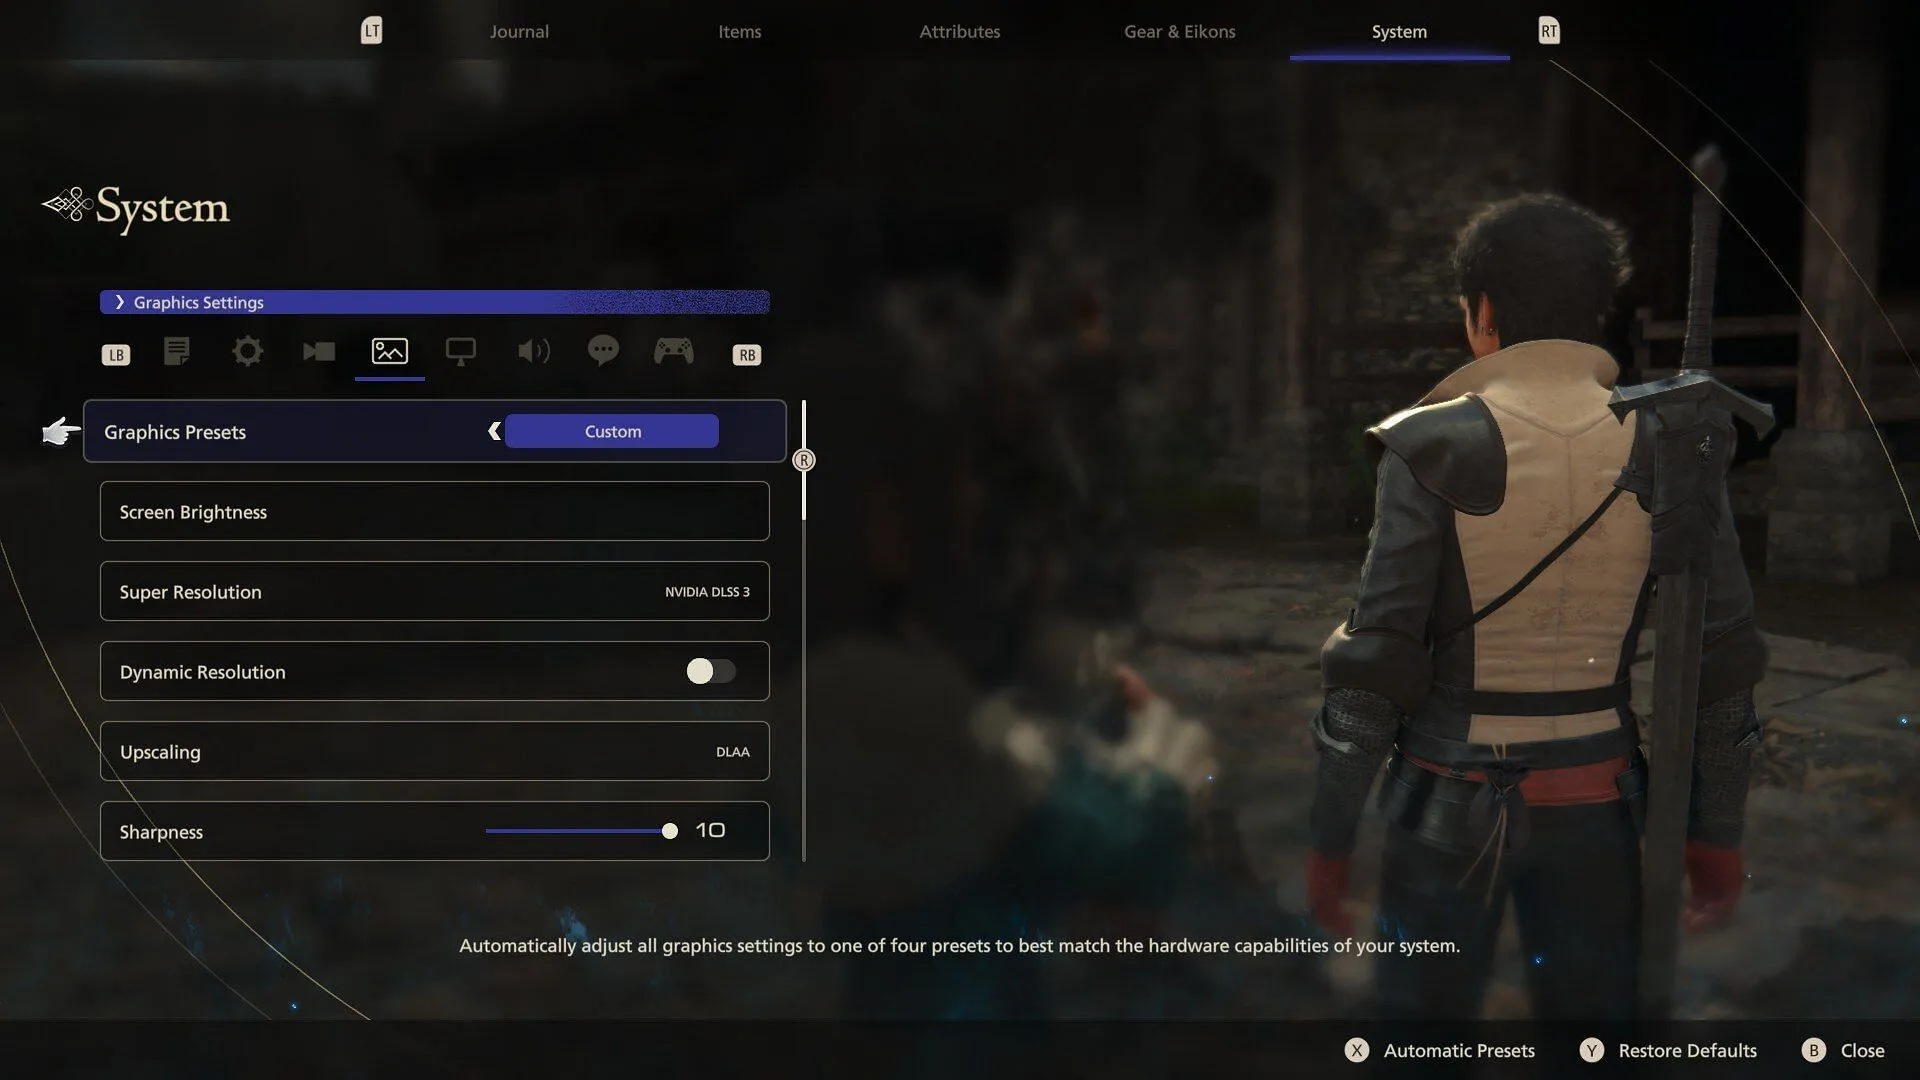Switch to Journal tab

point(518,29)
